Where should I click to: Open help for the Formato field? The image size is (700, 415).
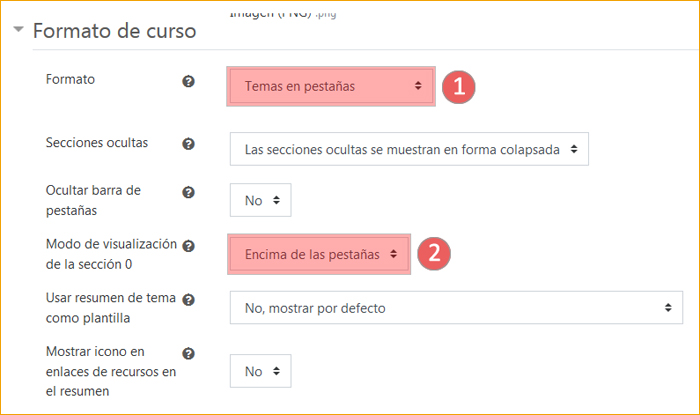[188, 81]
